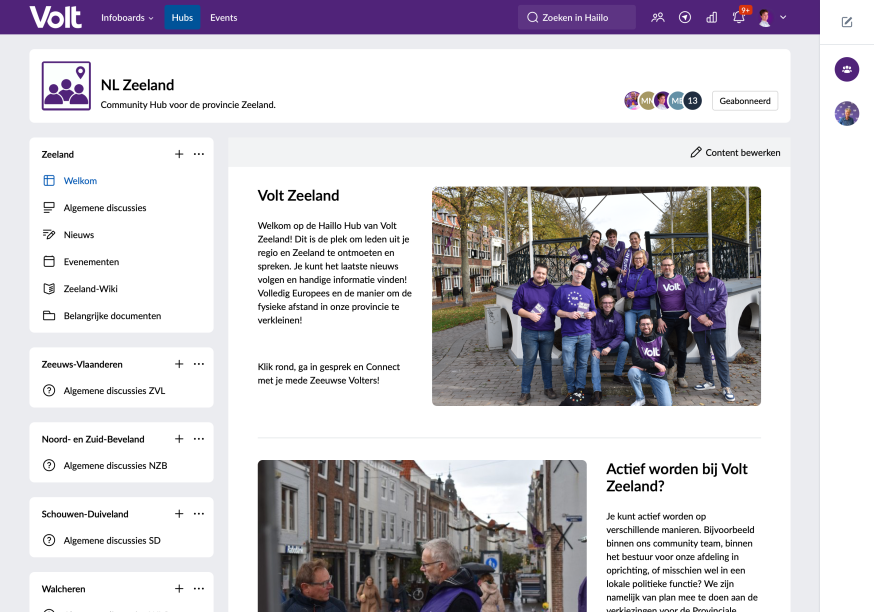Click the plus icon next to Zeeland

(x=179, y=154)
